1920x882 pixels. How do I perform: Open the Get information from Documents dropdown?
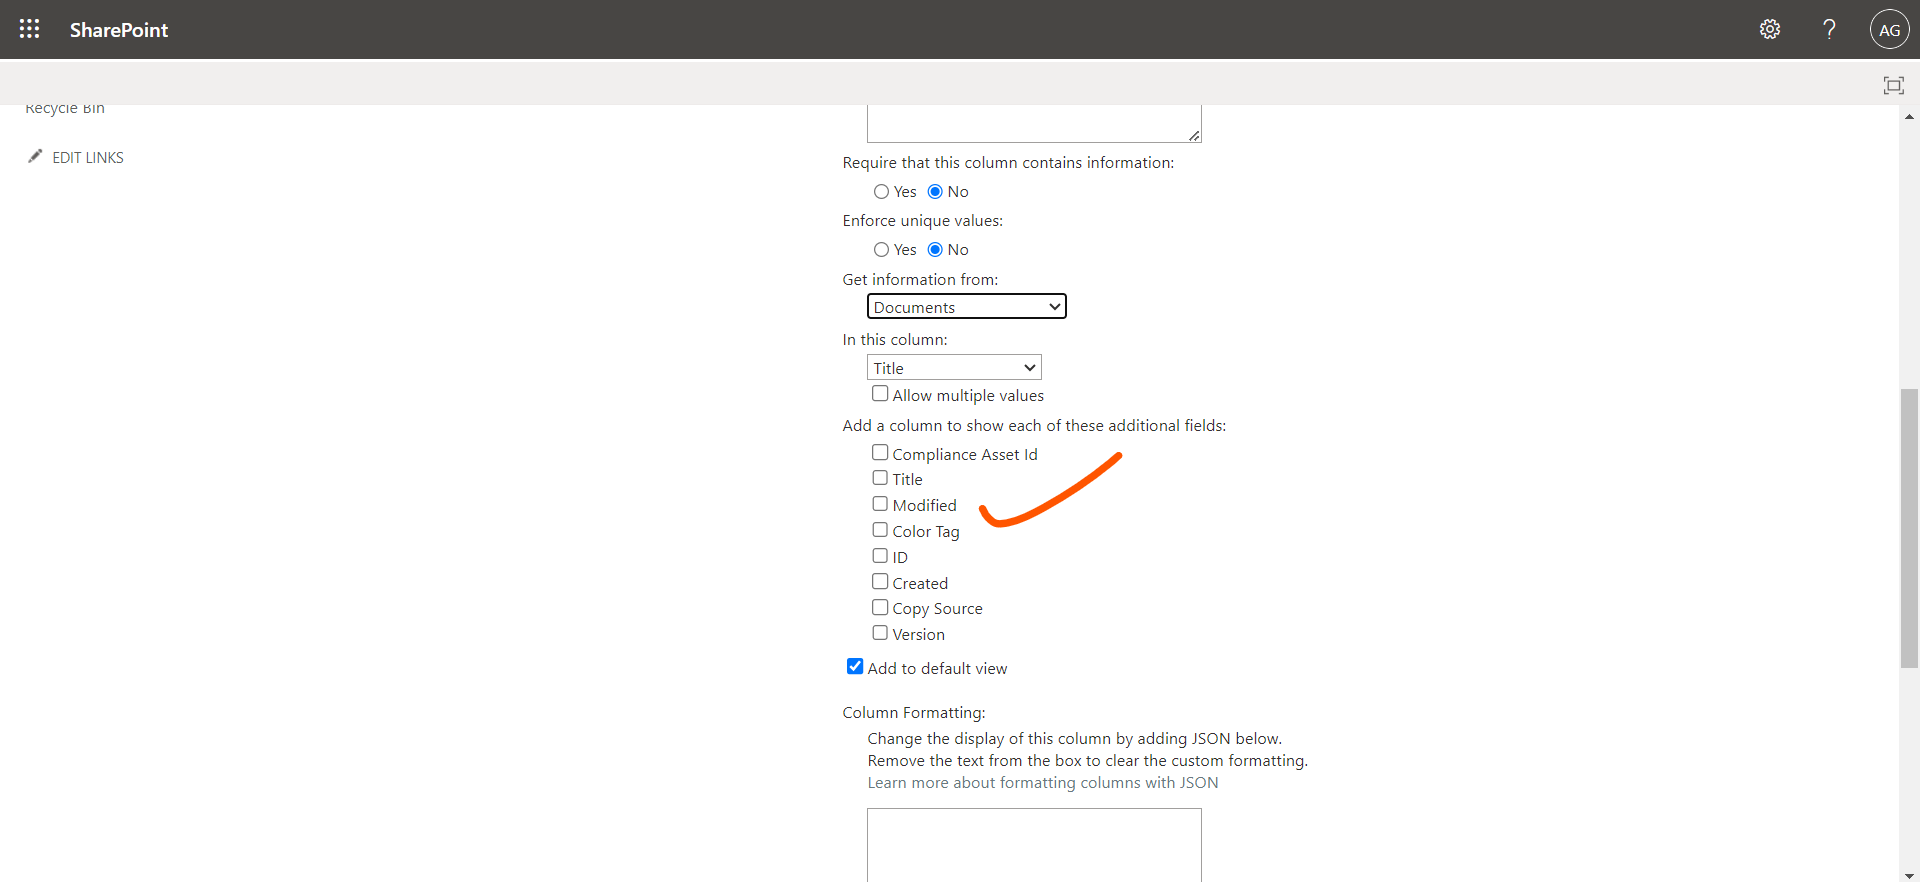point(966,307)
